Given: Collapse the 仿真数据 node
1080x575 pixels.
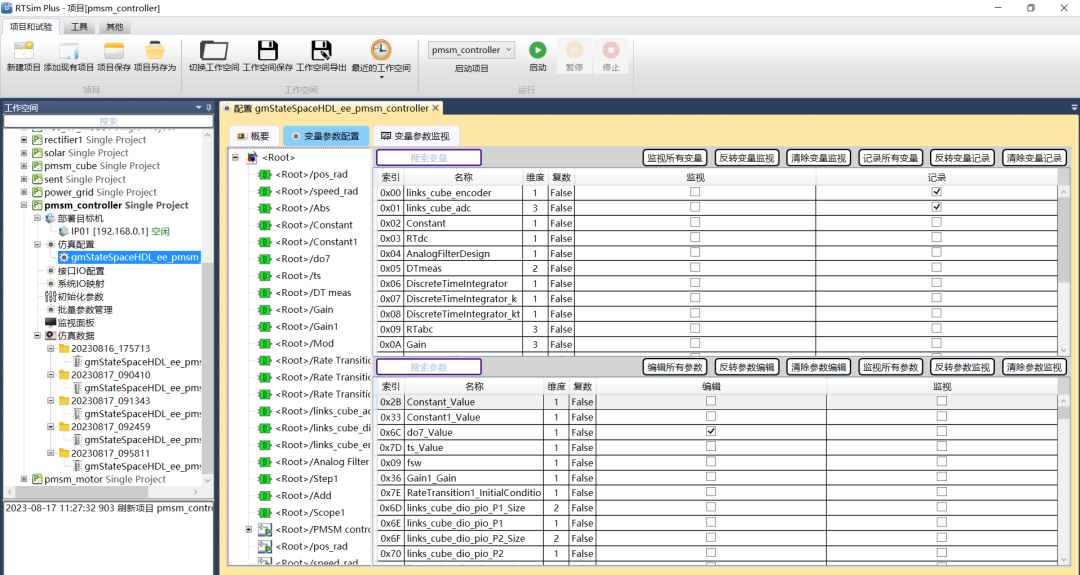Looking at the screenshot, I should (37, 336).
